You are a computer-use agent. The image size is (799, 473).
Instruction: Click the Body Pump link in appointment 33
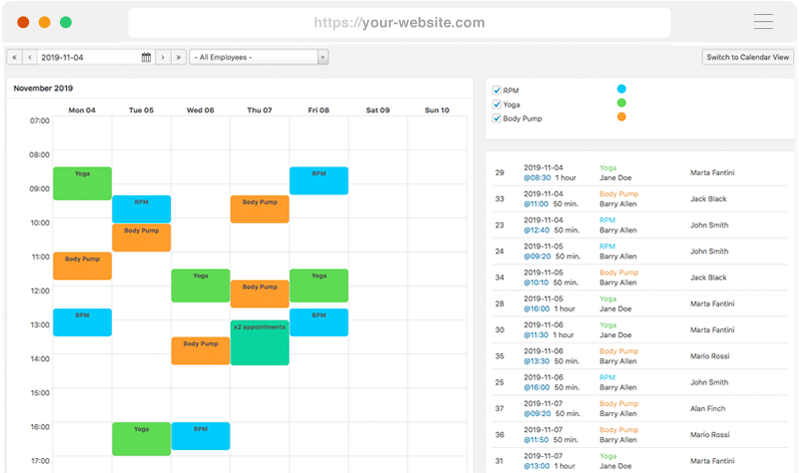(x=618, y=194)
